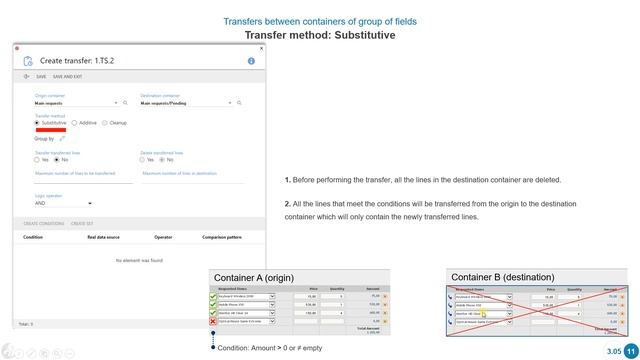Select the Substitutive transfer method
The image size is (640, 360).
click(x=37, y=123)
